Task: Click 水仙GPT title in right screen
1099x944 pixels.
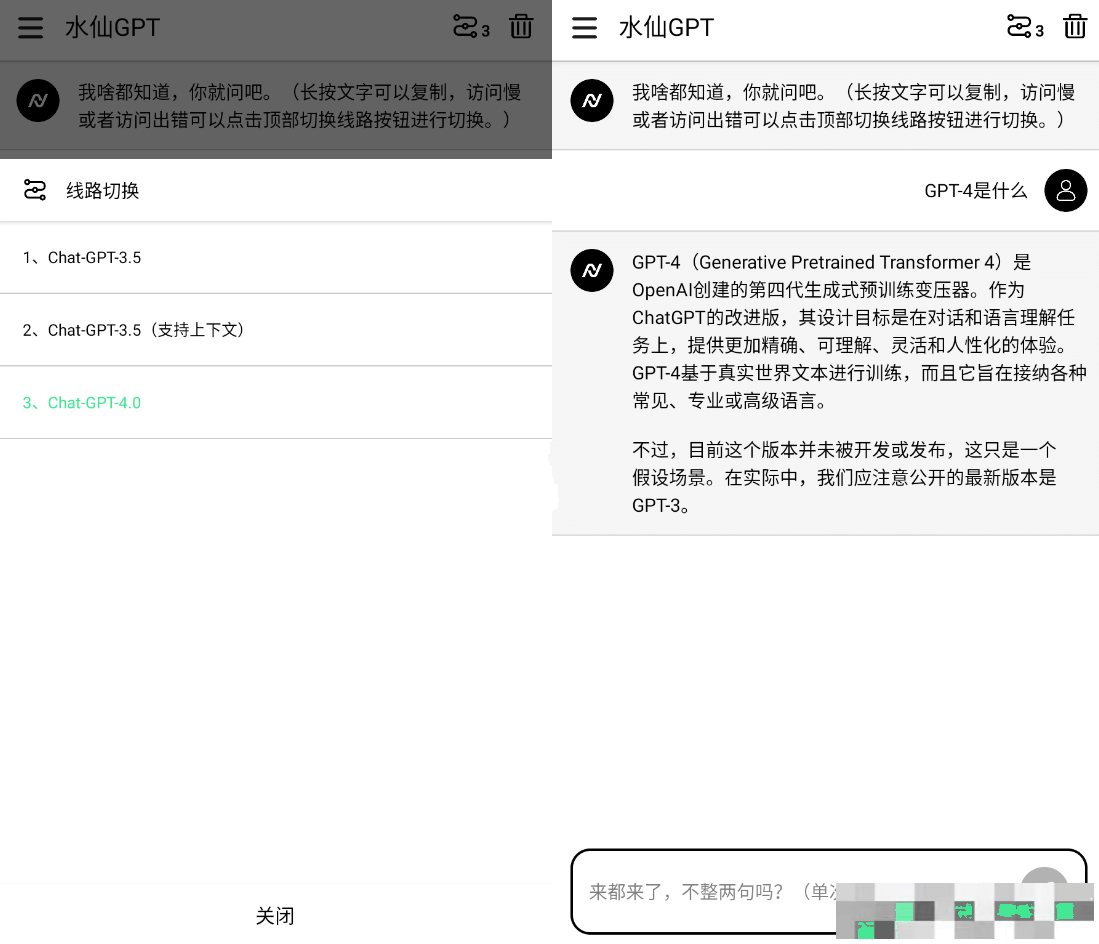Action: [x=666, y=27]
